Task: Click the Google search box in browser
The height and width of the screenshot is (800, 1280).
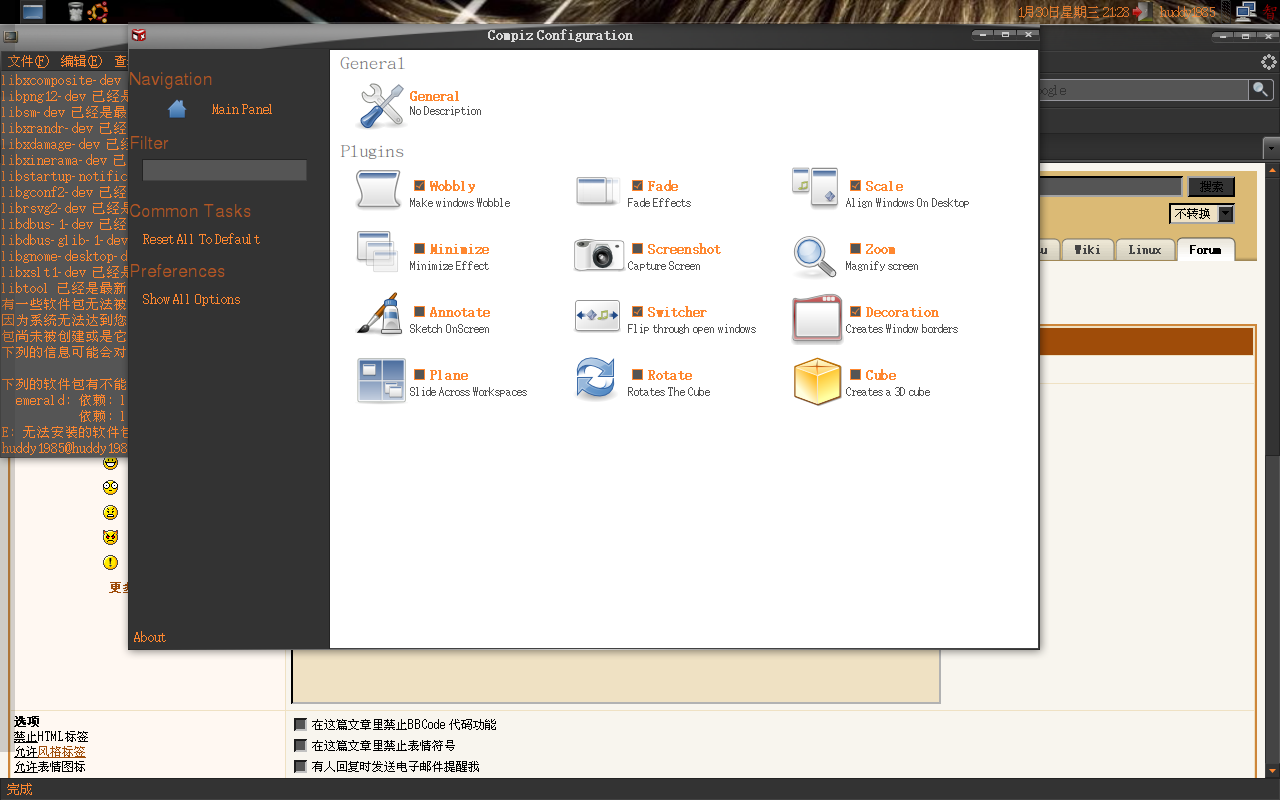Action: tap(1144, 90)
